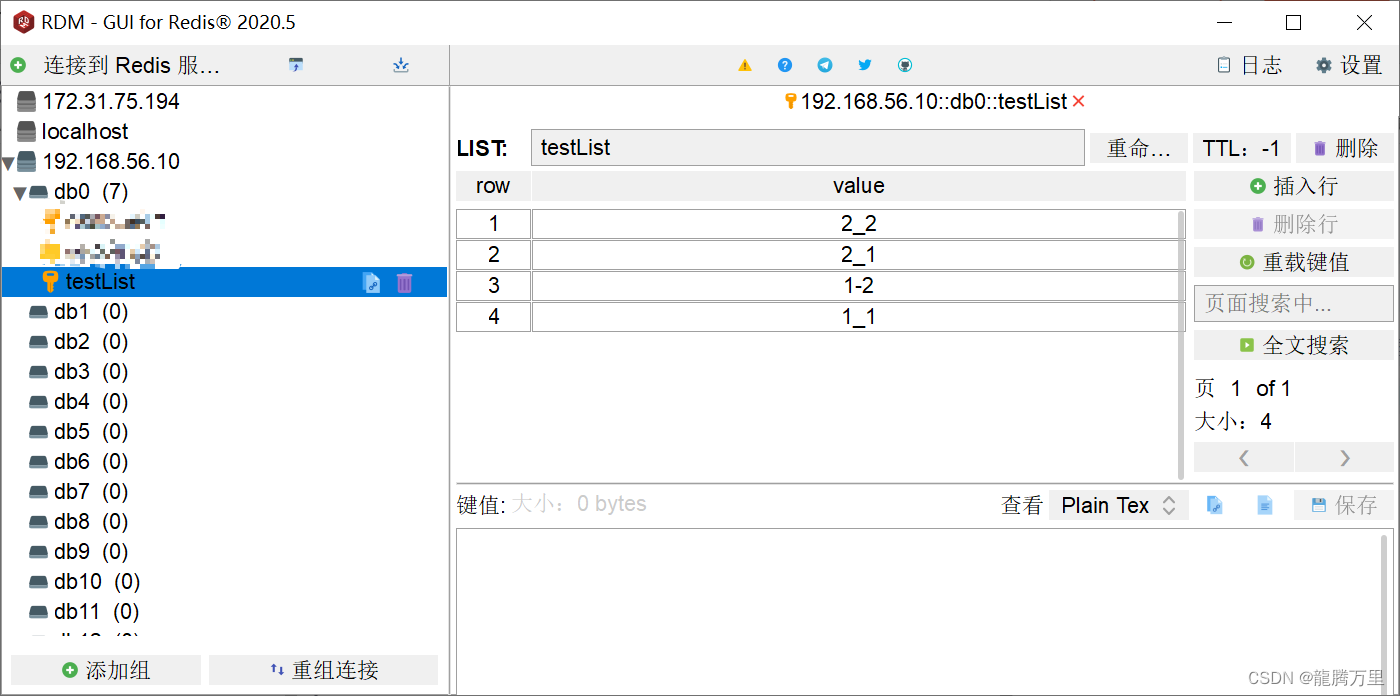
Task: Click the purple trash icon on testList row
Action: [x=404, y=283]
